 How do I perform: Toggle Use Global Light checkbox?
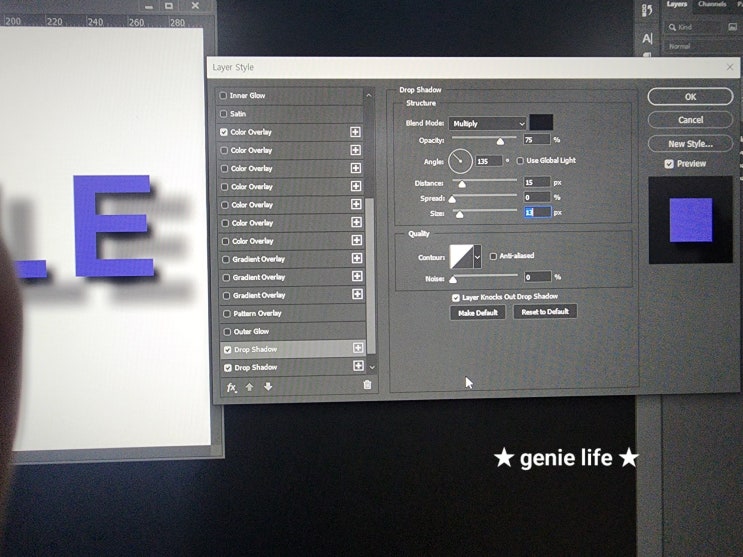520,161
